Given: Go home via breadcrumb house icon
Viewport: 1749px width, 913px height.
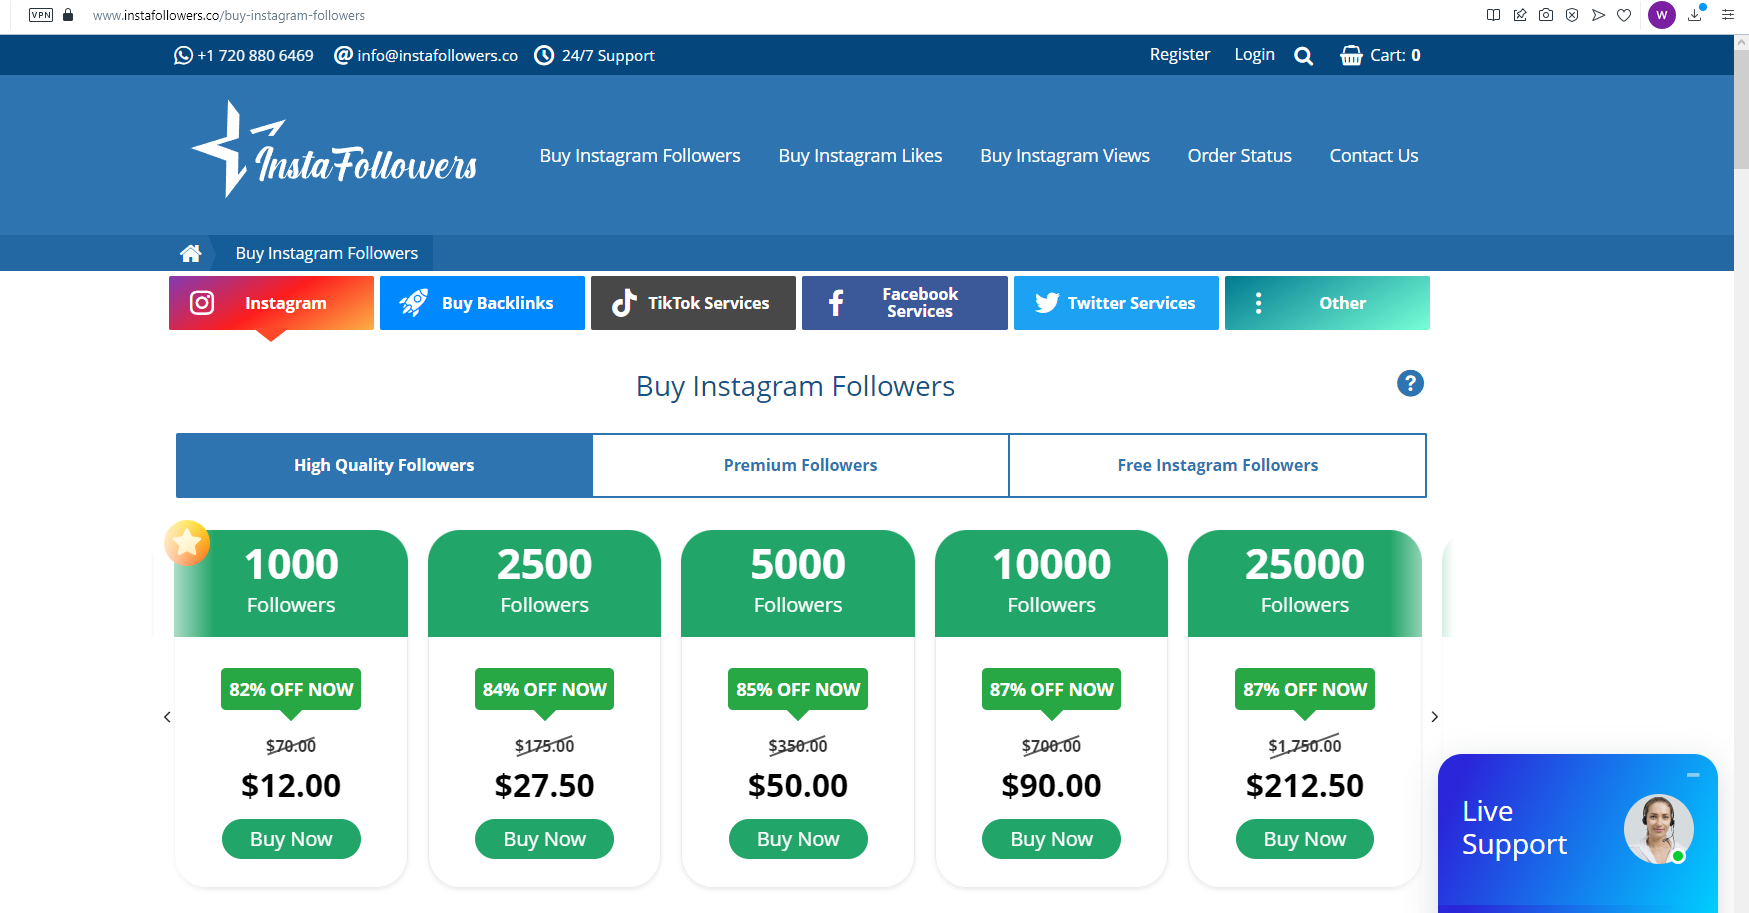Looking at the screenshot, I should pos(190,253).
